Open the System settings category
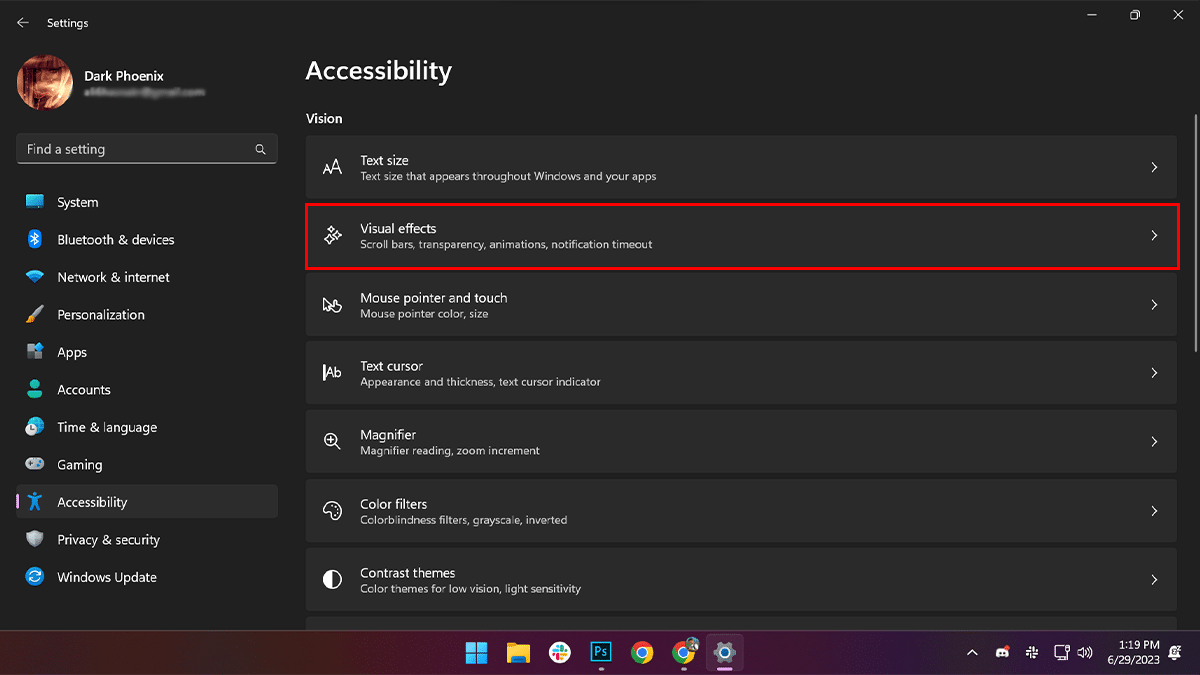 tap(77, 202)
